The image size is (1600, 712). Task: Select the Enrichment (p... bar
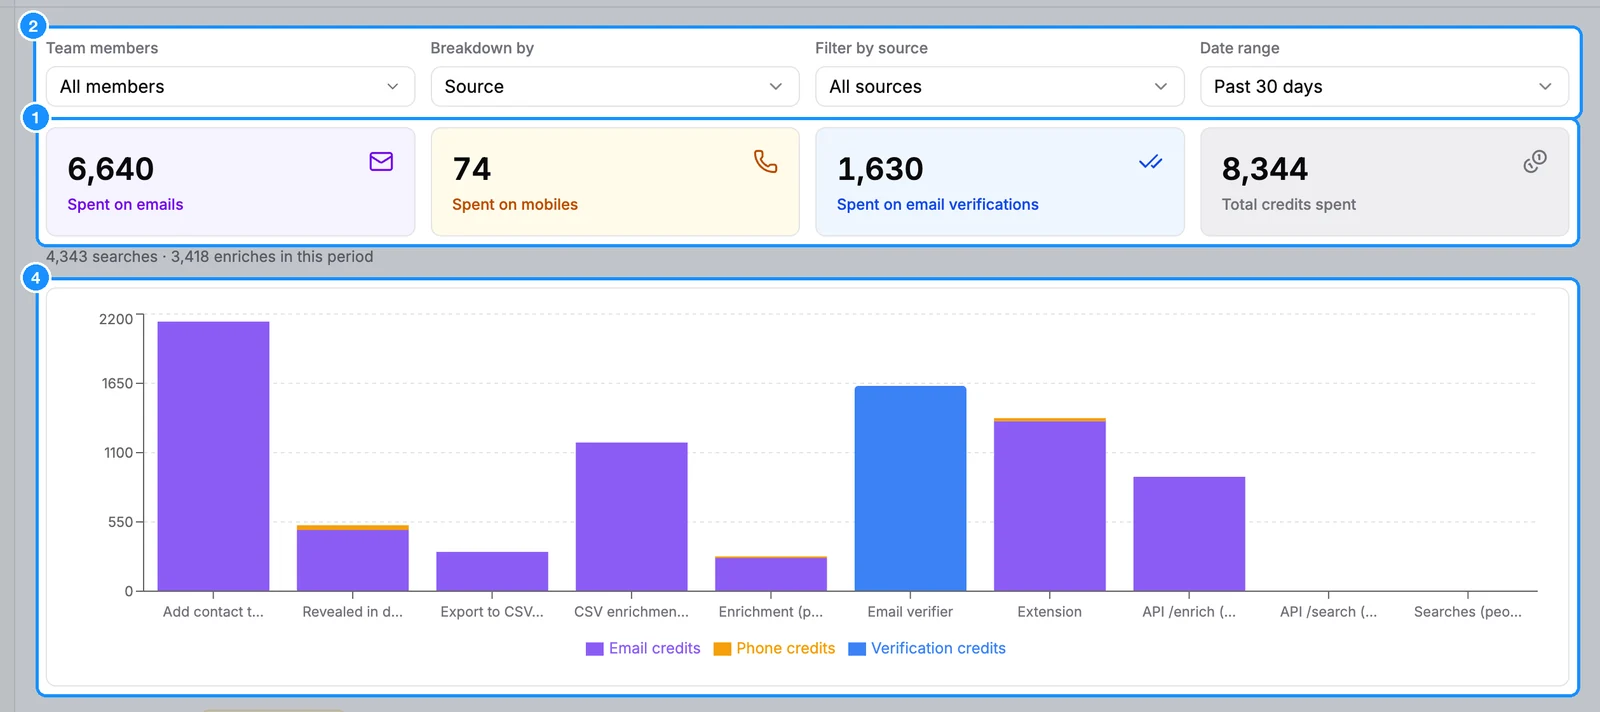[x=771, y=574]
